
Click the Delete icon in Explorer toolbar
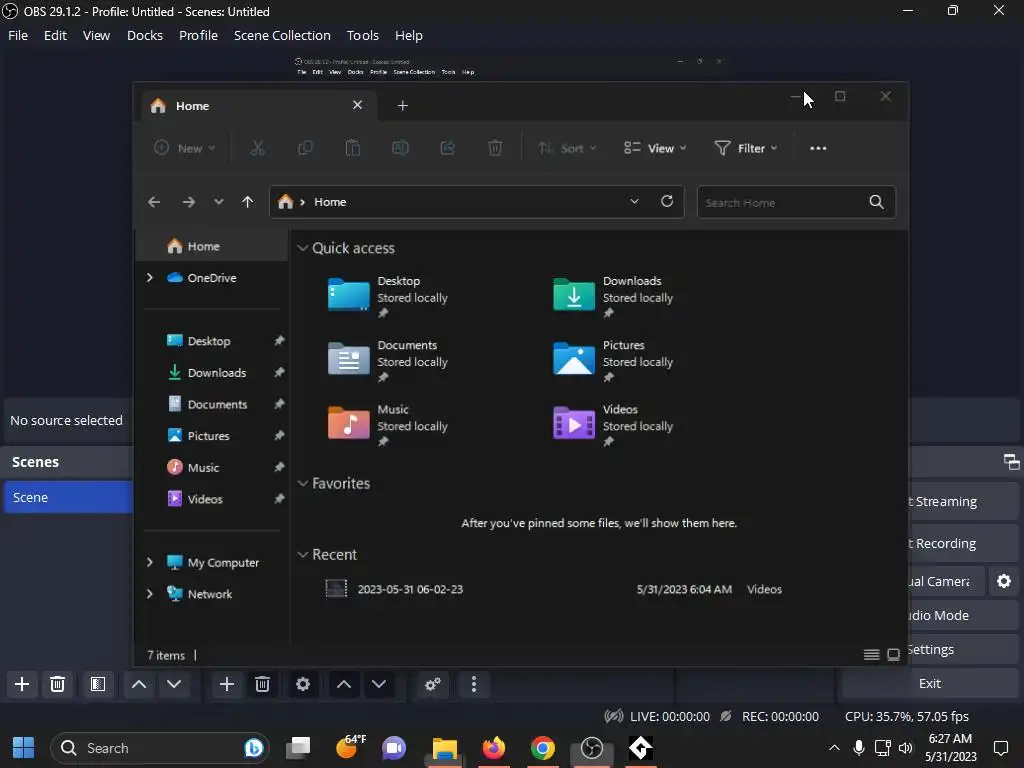495,148
